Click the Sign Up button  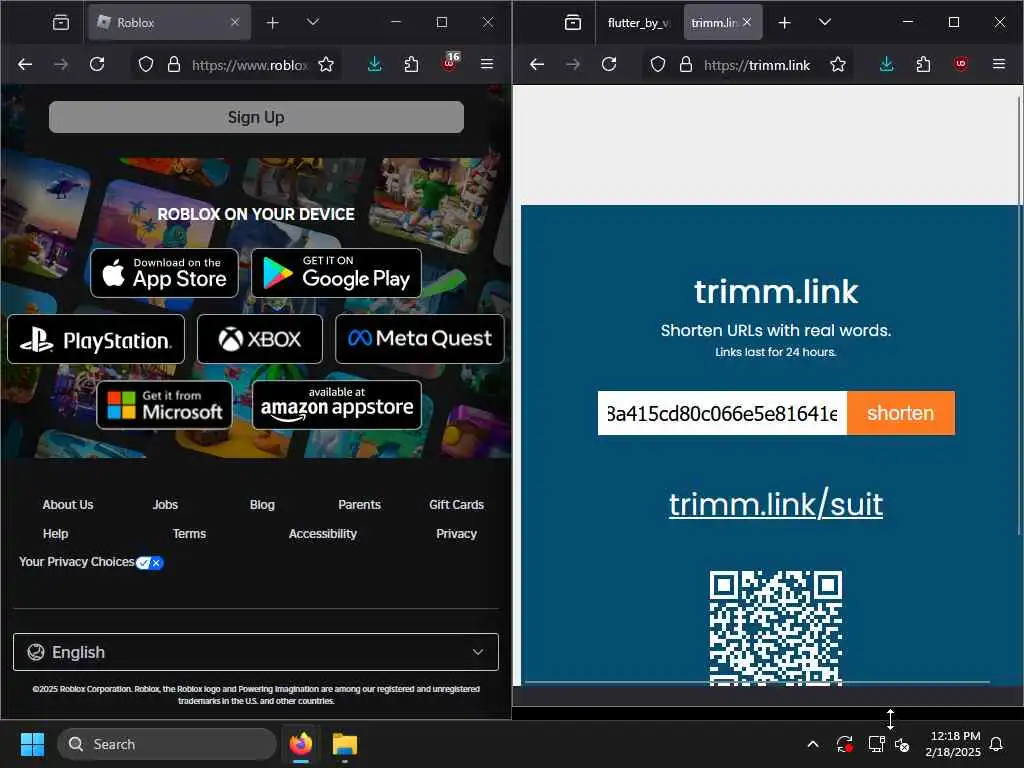click(x=256, y=117)
